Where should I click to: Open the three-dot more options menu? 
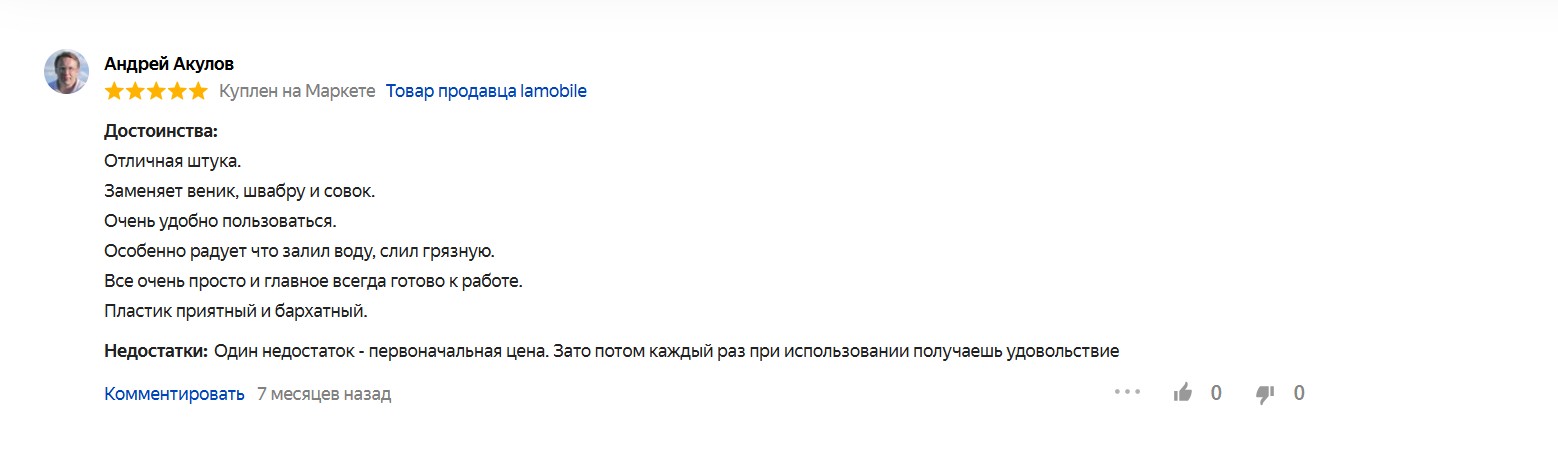point(1127,392)
